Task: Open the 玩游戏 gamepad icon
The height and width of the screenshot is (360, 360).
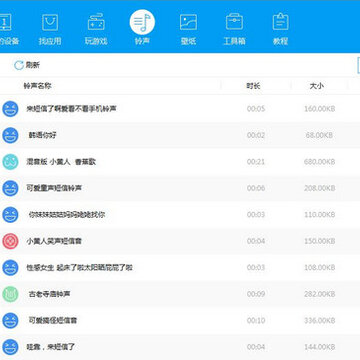Action: (x=96, y=23)
